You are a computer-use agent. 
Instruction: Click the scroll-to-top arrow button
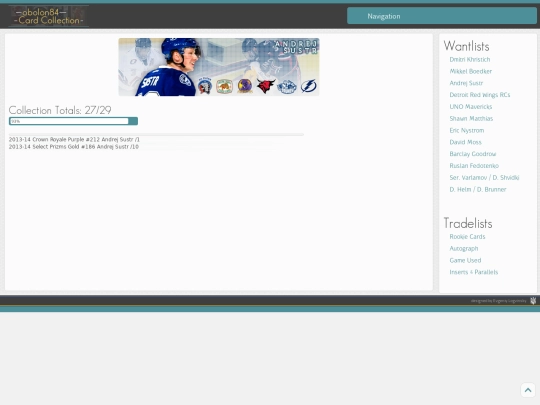(528, 390)
